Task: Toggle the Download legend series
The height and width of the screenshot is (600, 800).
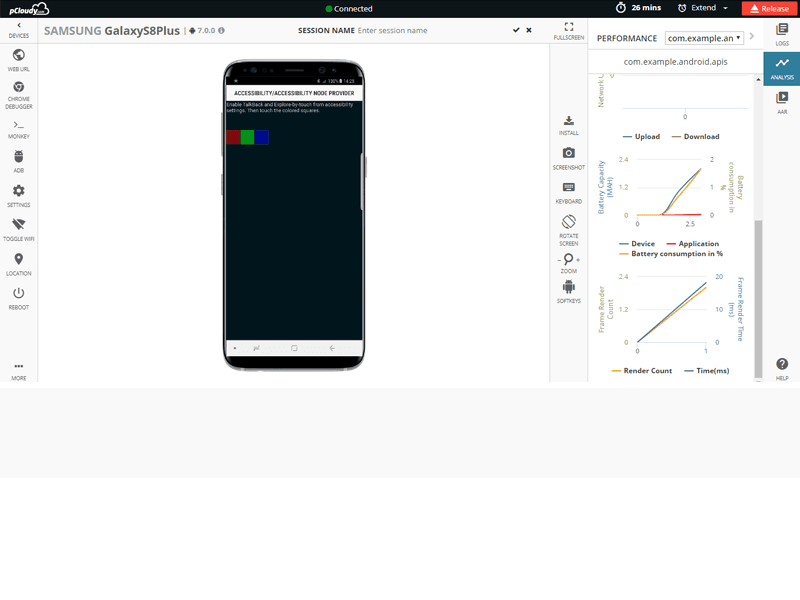Action: tap(695, 137)
